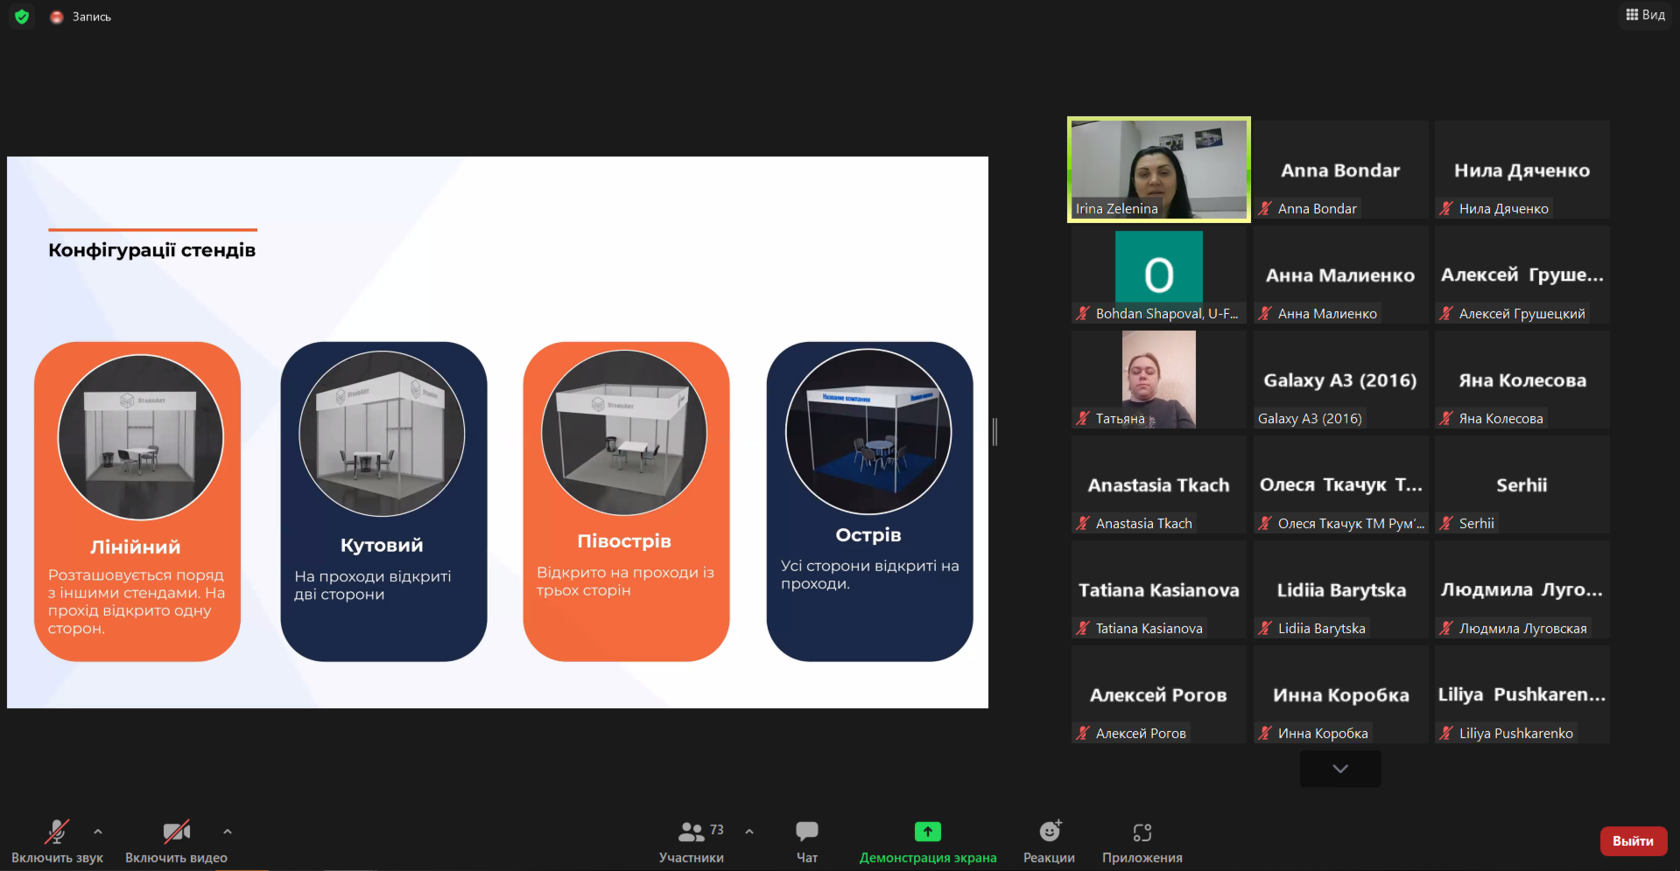Click the muted mic icon on Нила Дяченко's tile
The width and height of the screenshot is (1680, 871).
pyautogui.click(x=1446, y=208)
